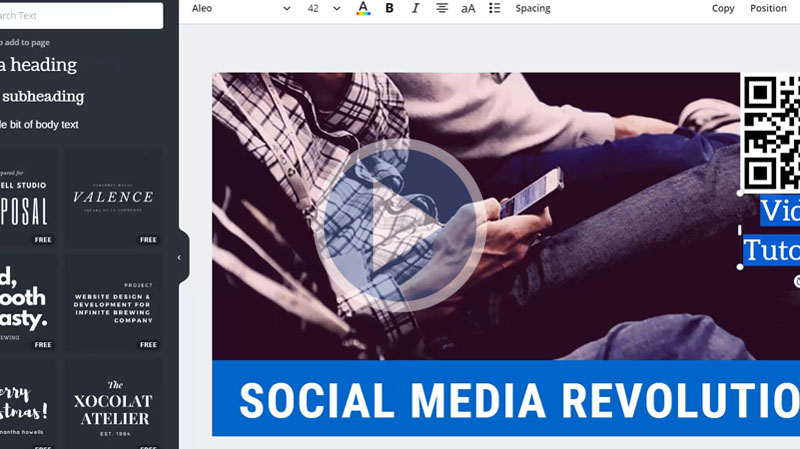
Task: Open the Aleo font family dropdown
Action: 240,8
